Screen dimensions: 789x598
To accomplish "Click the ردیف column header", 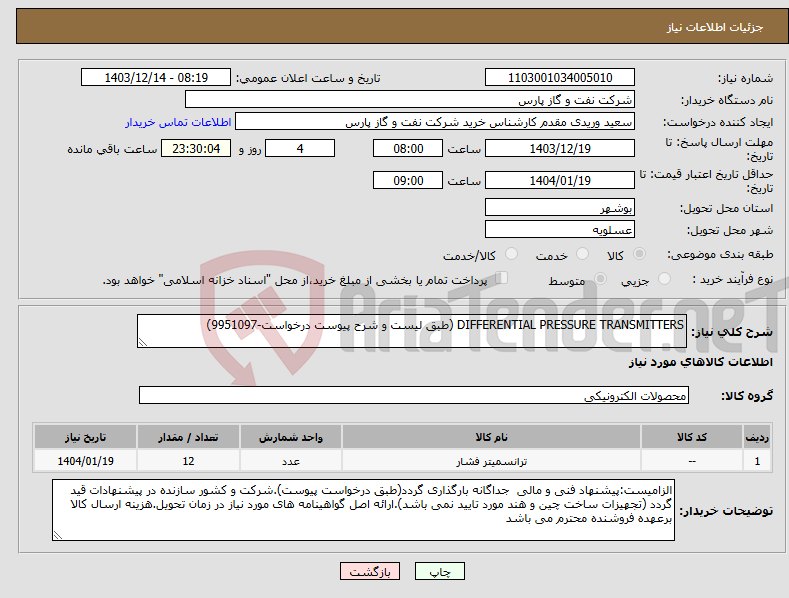I will pos(757,437).
